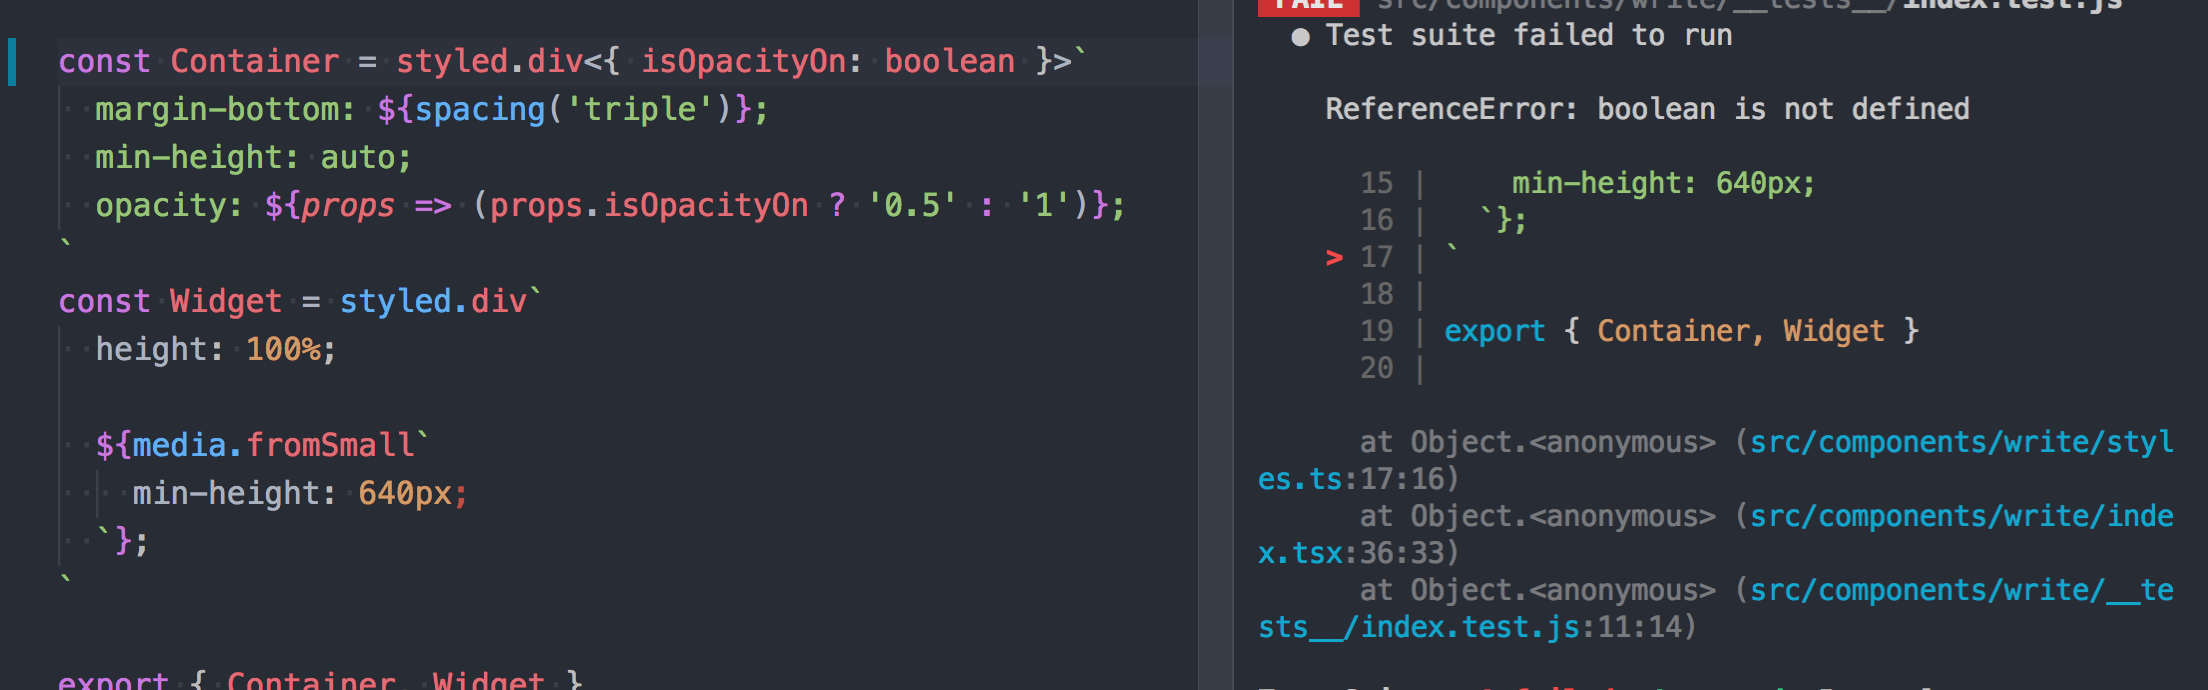The height and width of the screenshot is (690, 2208).
Task: Click the Container name in the const declaration
Action: point(254,62)
